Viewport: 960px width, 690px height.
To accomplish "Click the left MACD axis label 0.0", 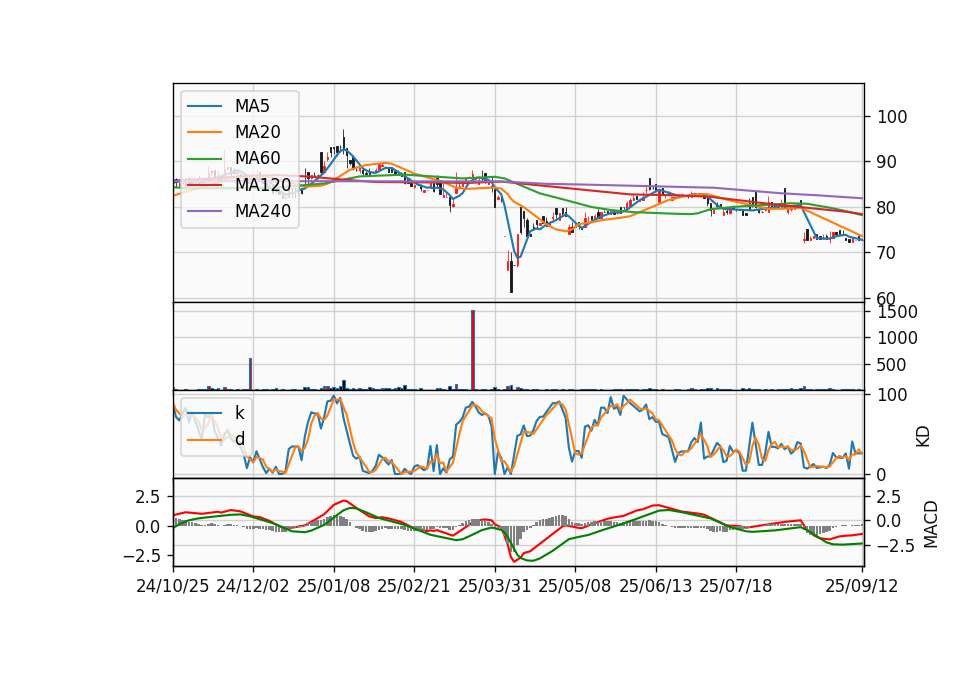I will 148,527.
